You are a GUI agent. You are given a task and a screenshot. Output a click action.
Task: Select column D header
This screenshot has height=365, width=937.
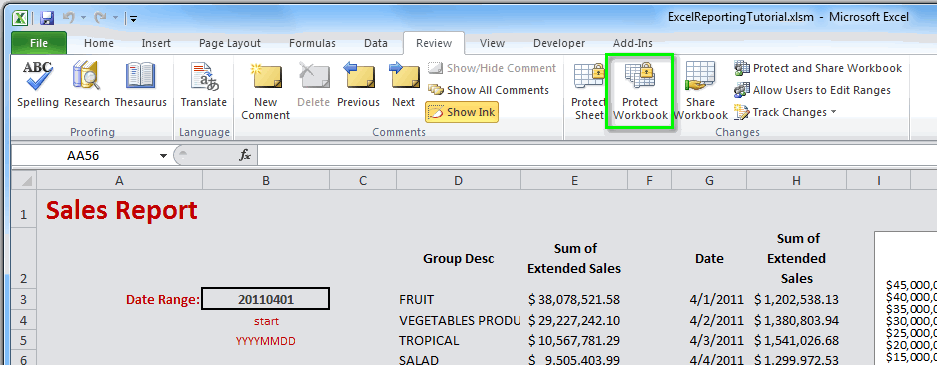point(458,180)
